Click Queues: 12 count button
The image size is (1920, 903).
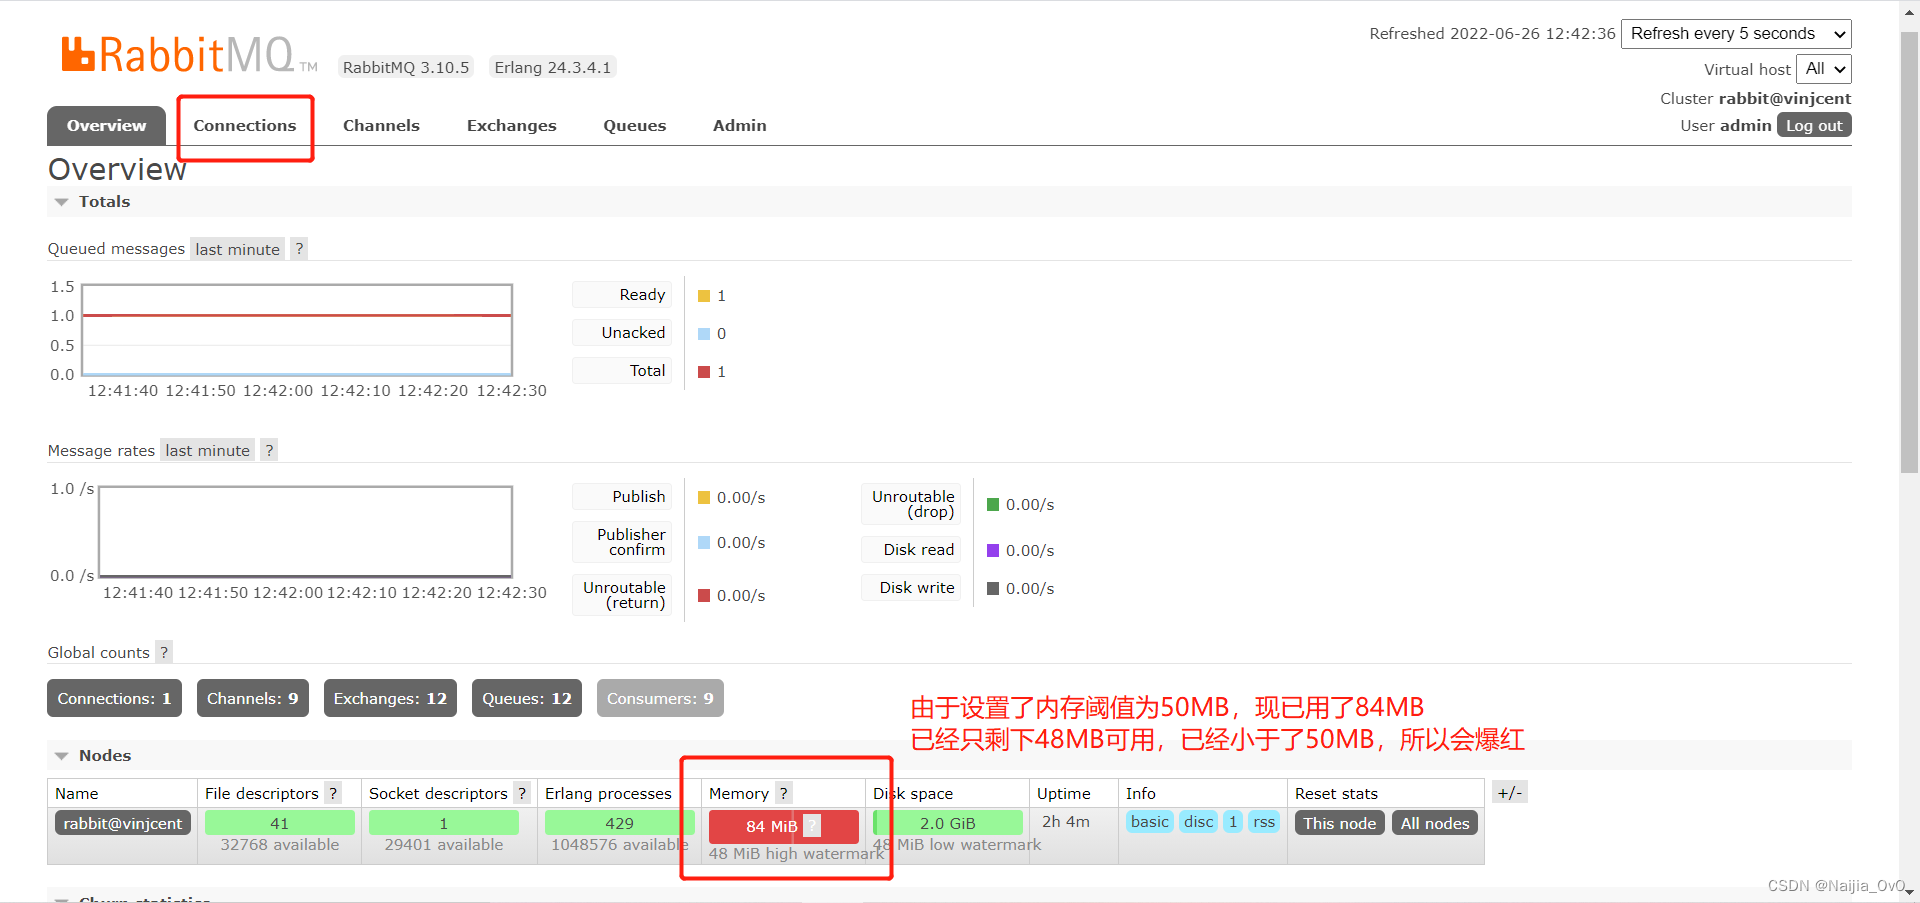tap(527, 699)
